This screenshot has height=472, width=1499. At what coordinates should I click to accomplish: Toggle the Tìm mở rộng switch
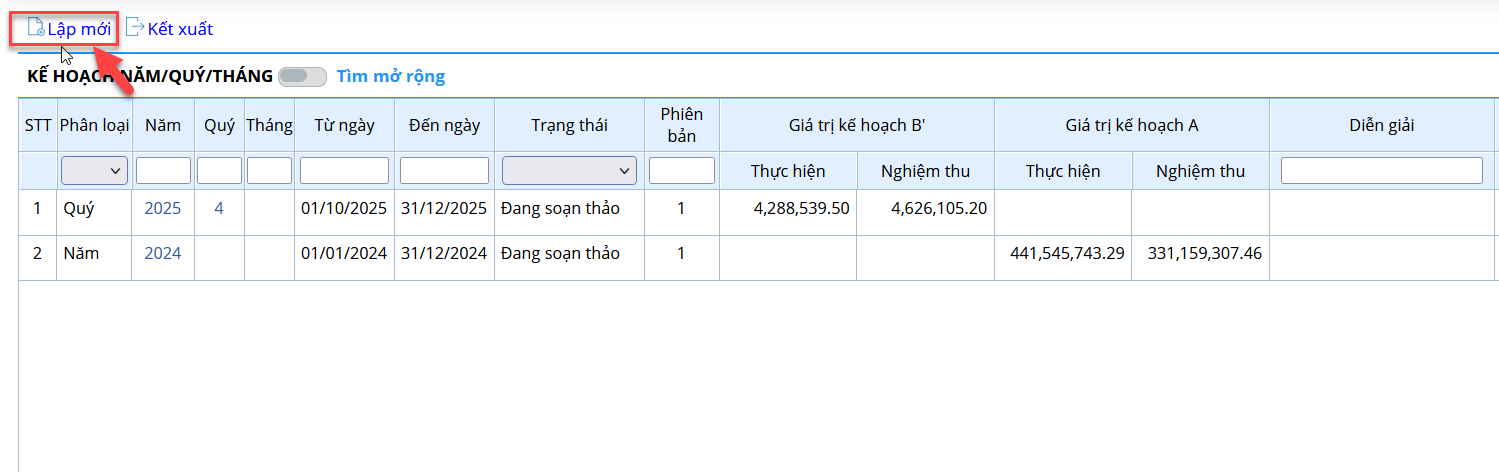(302, 76)
